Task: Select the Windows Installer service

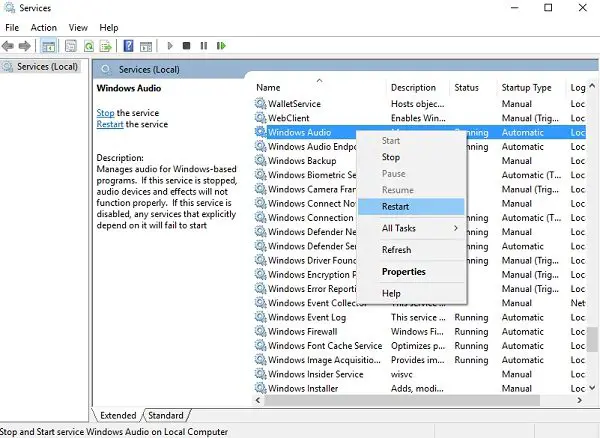Action: [420, 388]
